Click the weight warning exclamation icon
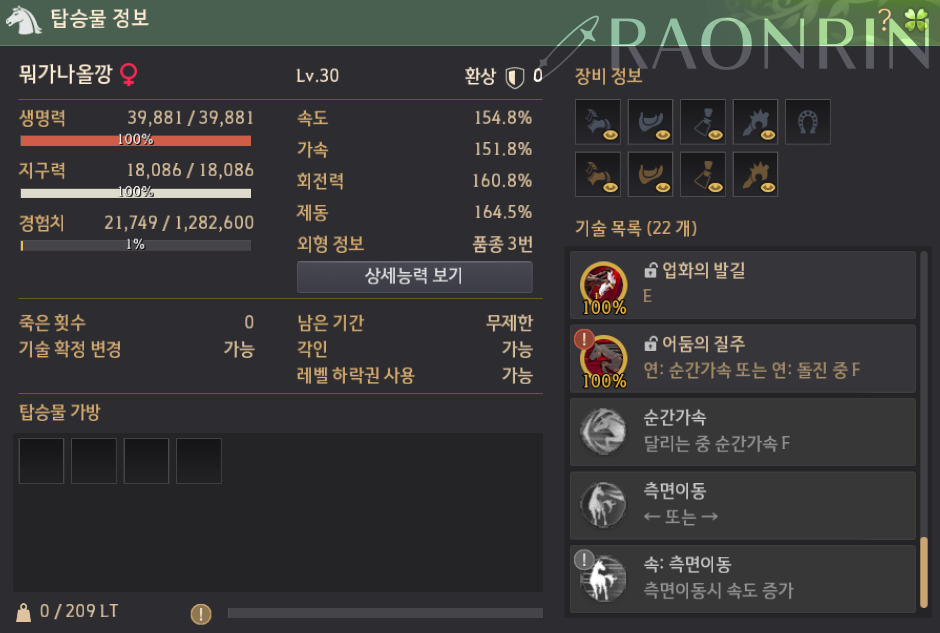This screenshot has height=633, width=940. [x=201, y=614]
